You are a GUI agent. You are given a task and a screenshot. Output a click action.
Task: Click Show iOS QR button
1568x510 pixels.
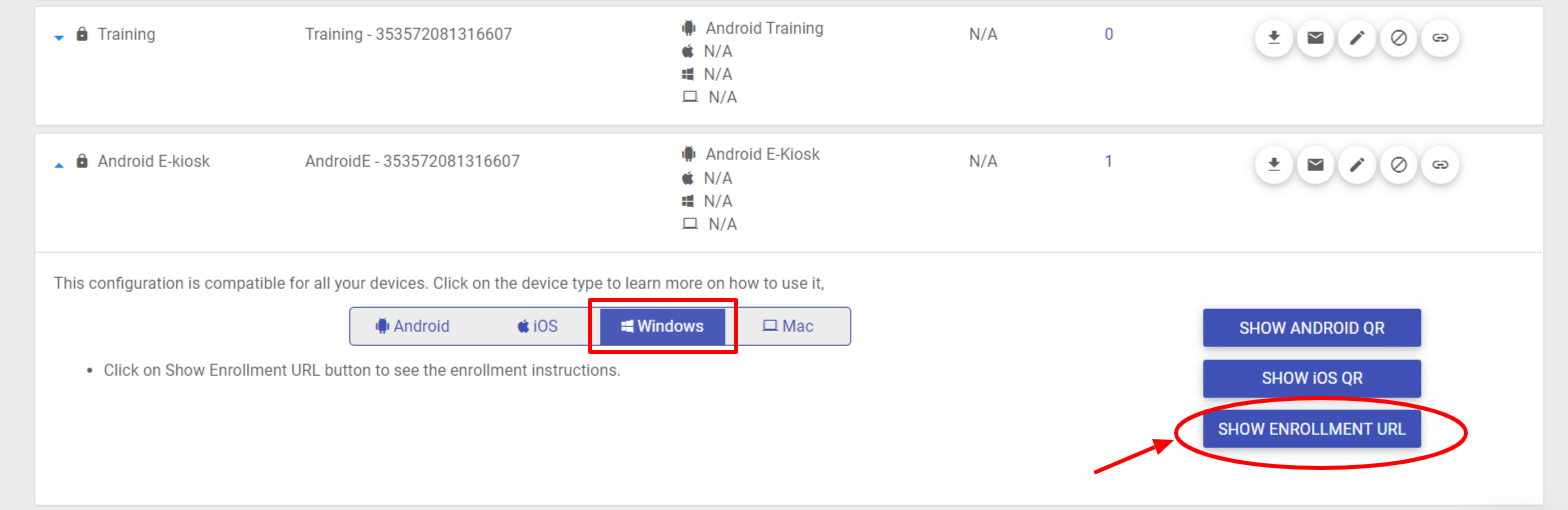coord(1312,378)
